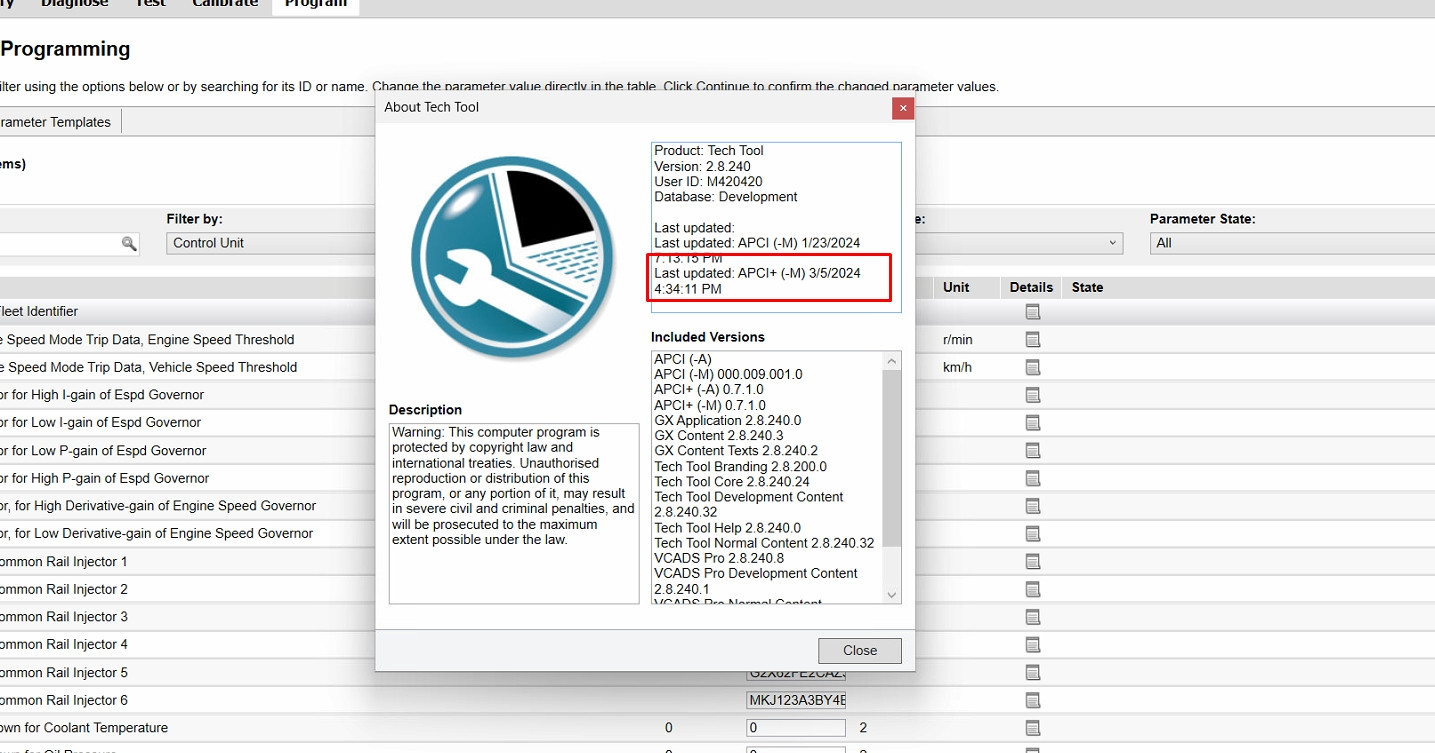This screenshot has width=1435, height=753.
Task: Close the About Tech Tool dialog
Action: [x=859, y=650]
